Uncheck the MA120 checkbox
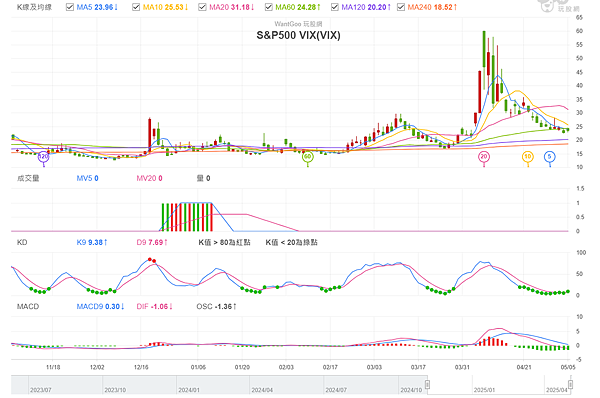 [335, 7]
